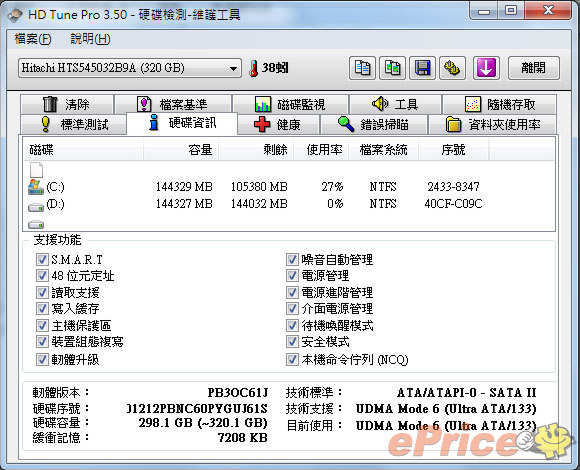Select the D: capacity value 144327 MB

184,204
